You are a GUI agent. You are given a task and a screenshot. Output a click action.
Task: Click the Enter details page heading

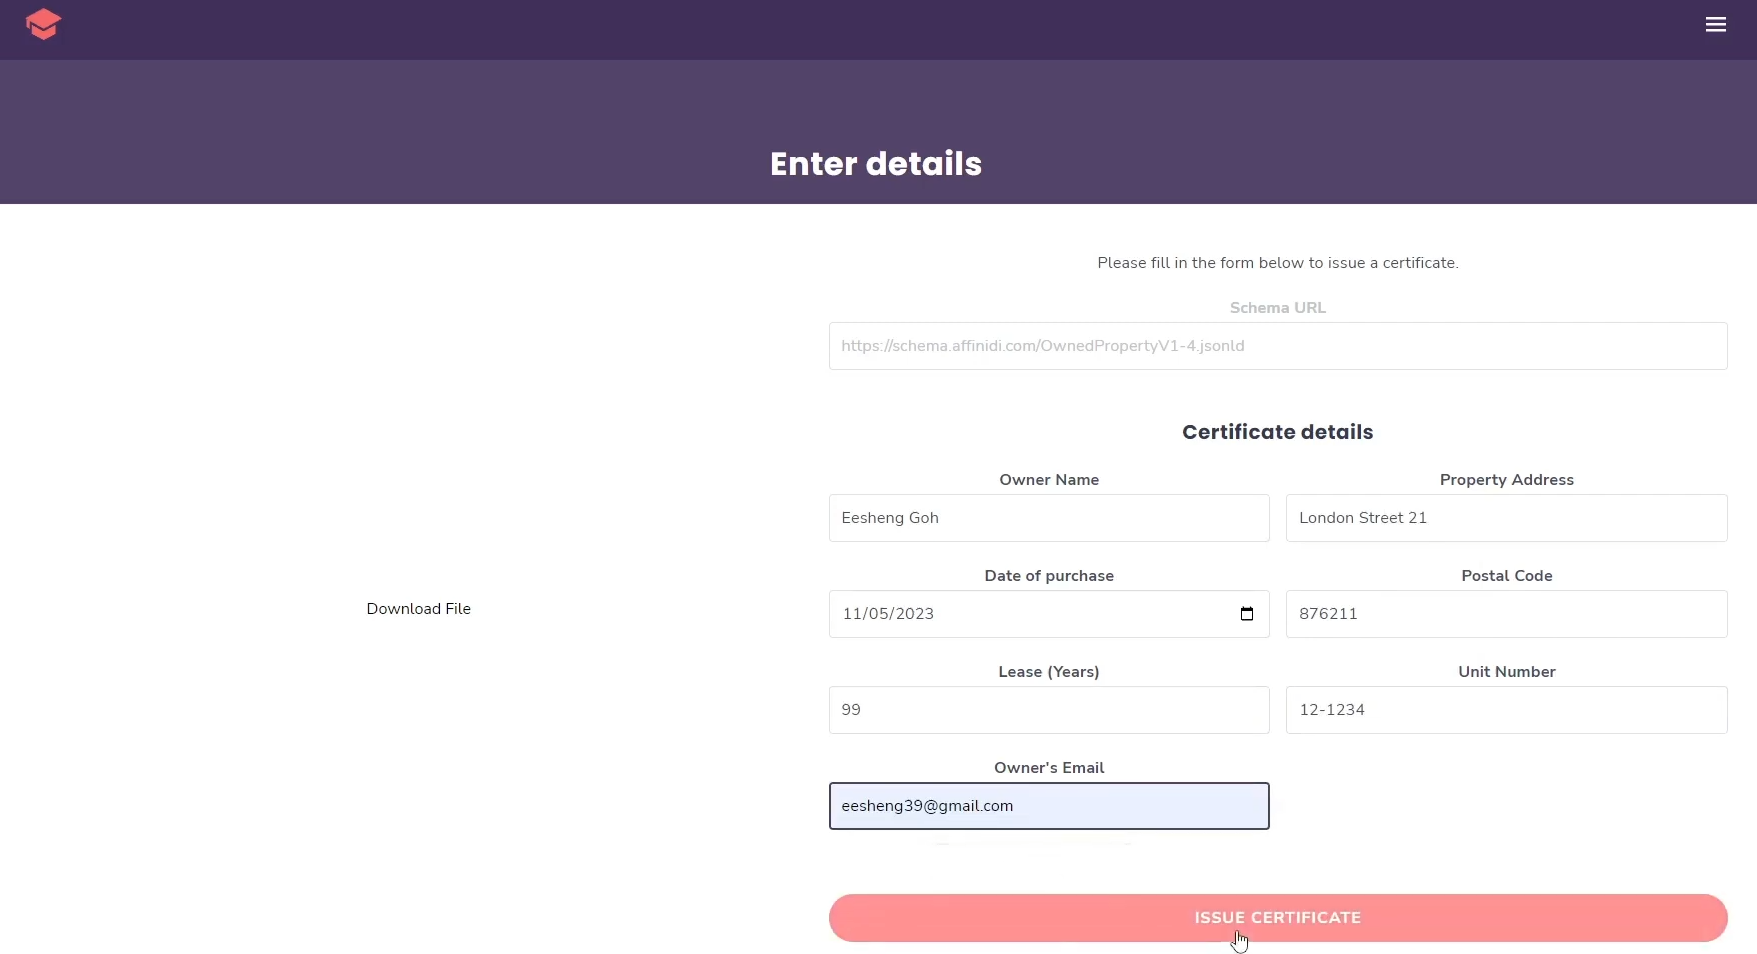876,164
